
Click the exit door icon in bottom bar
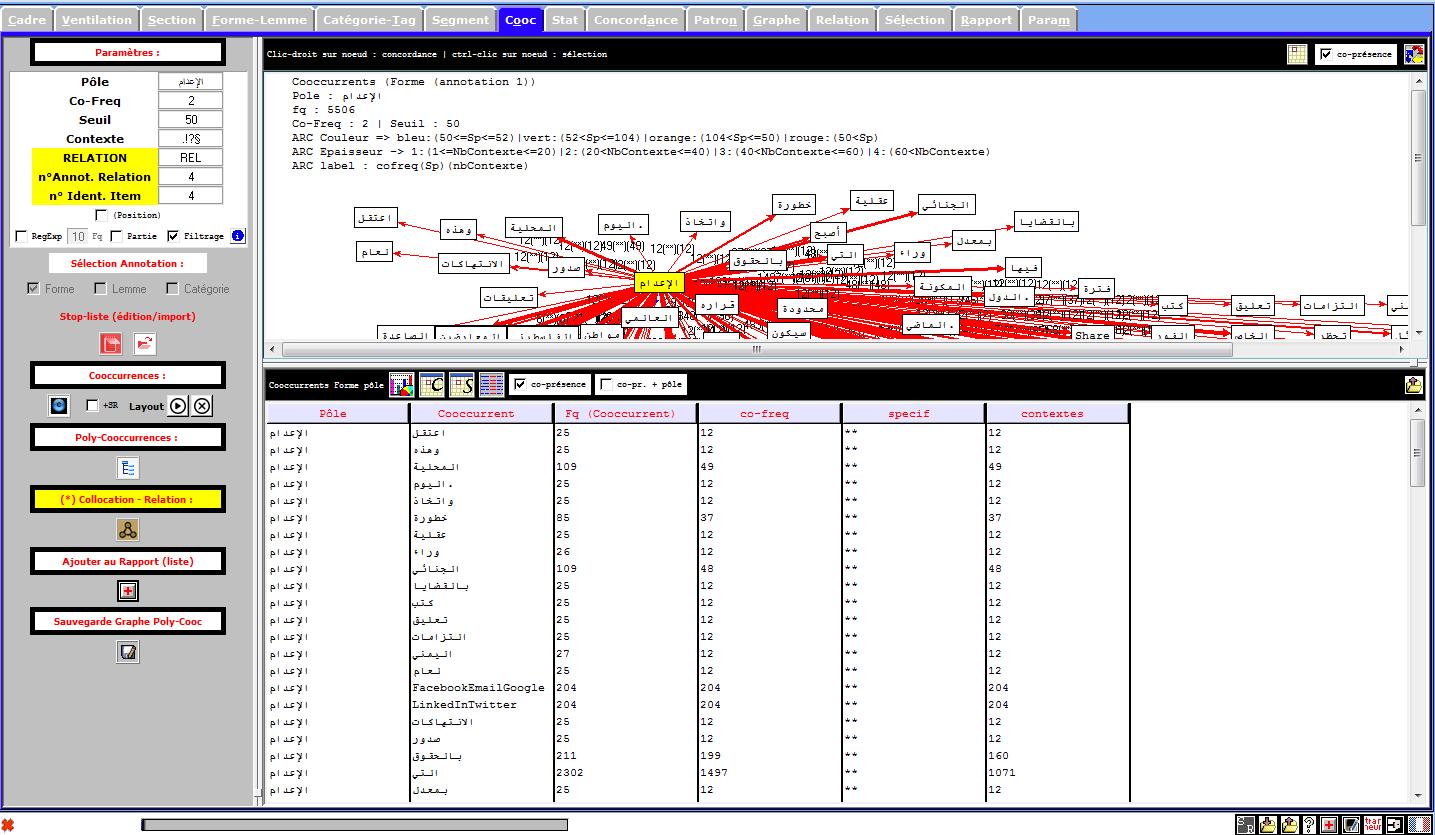(1394, 825)
